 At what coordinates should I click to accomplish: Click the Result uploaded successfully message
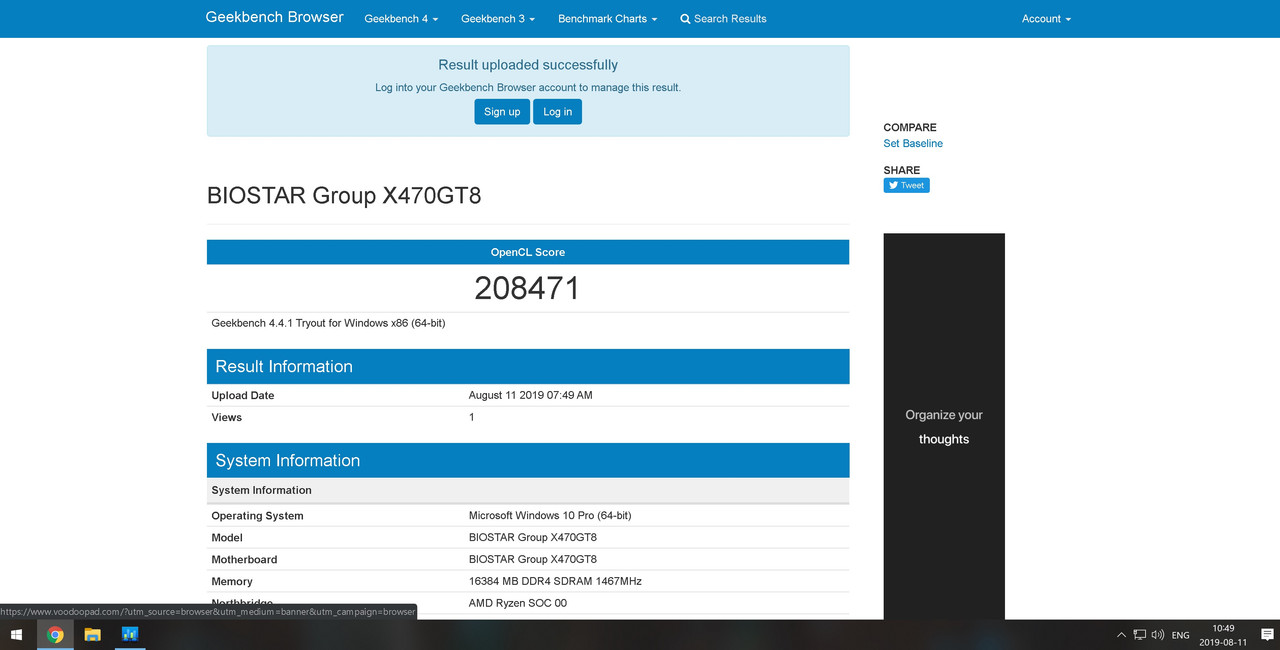coord(528,65)
